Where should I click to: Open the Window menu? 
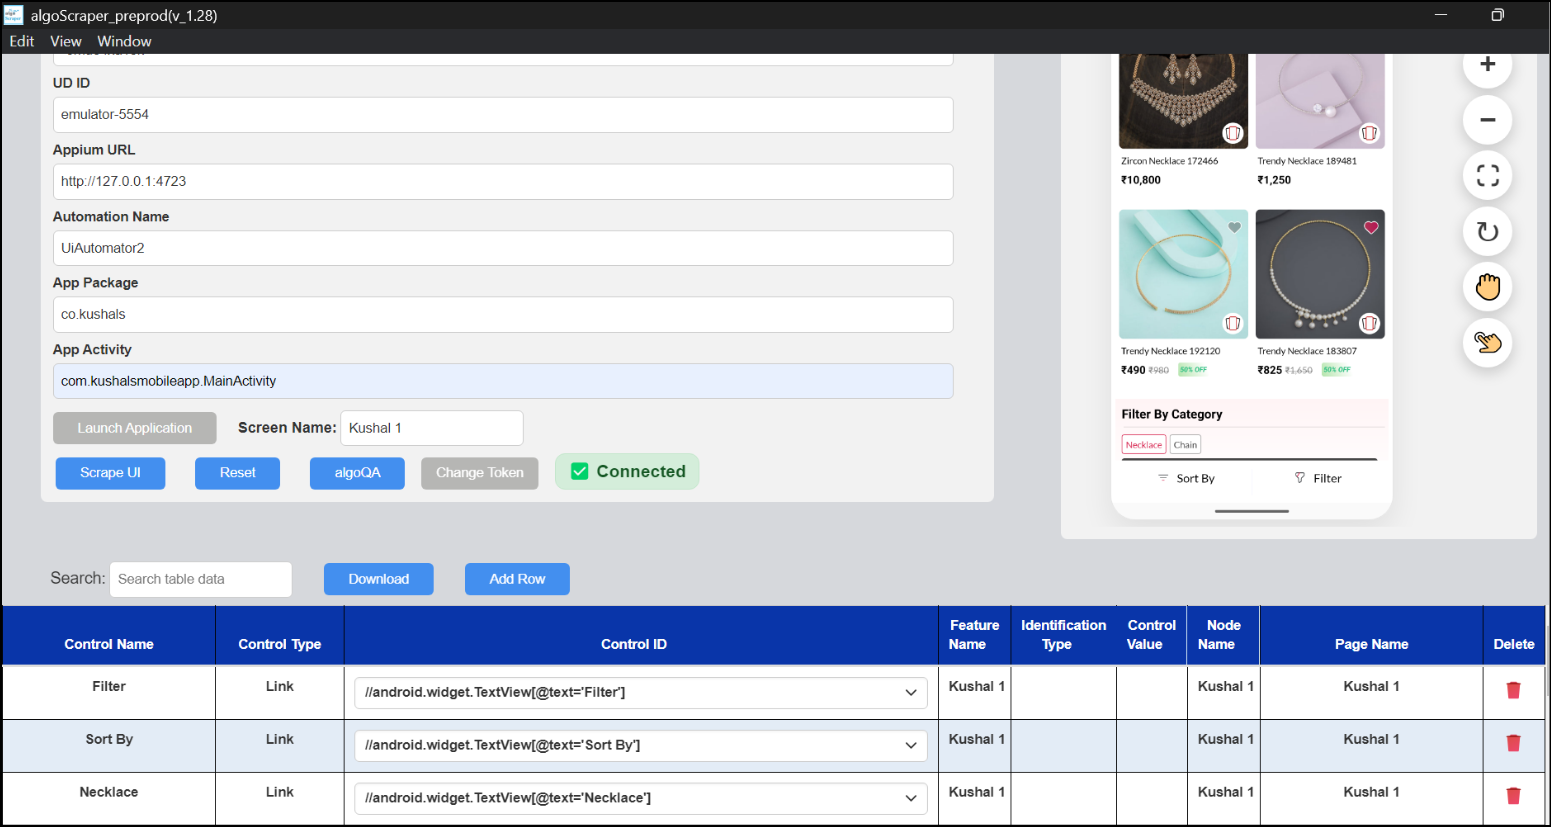click(124, 41)
